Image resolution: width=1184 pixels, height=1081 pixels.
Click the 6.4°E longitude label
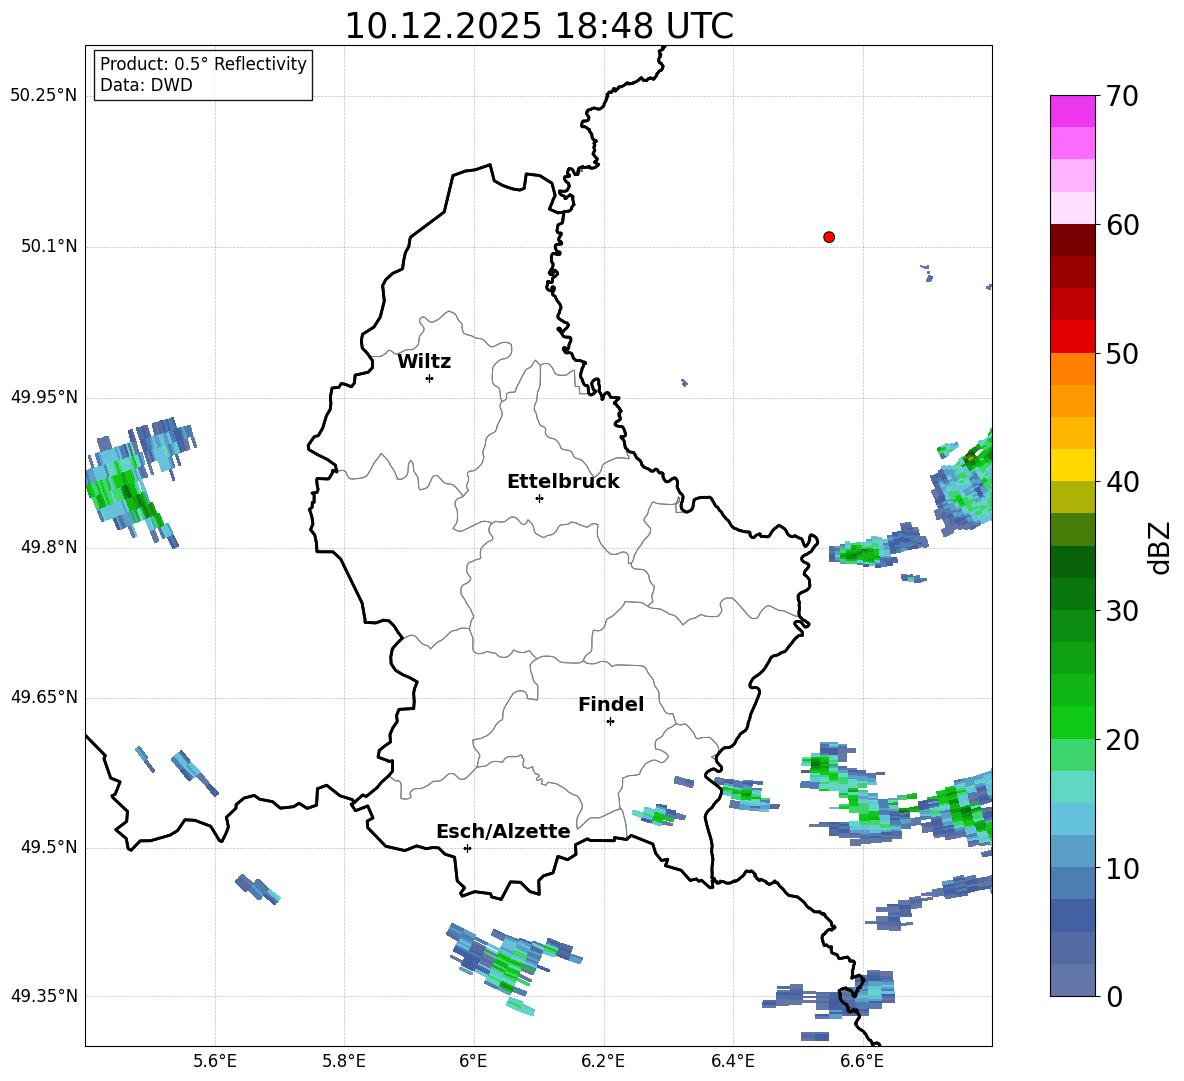[732, 1061]
